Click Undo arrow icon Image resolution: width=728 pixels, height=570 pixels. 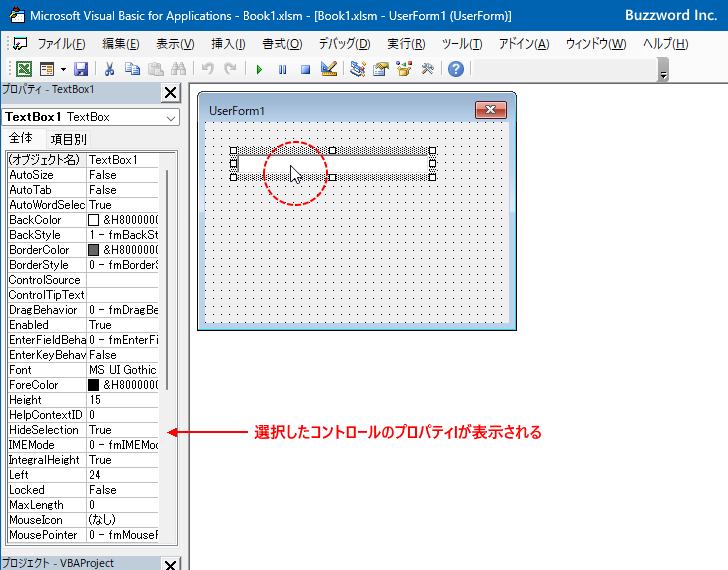[208, 69]
